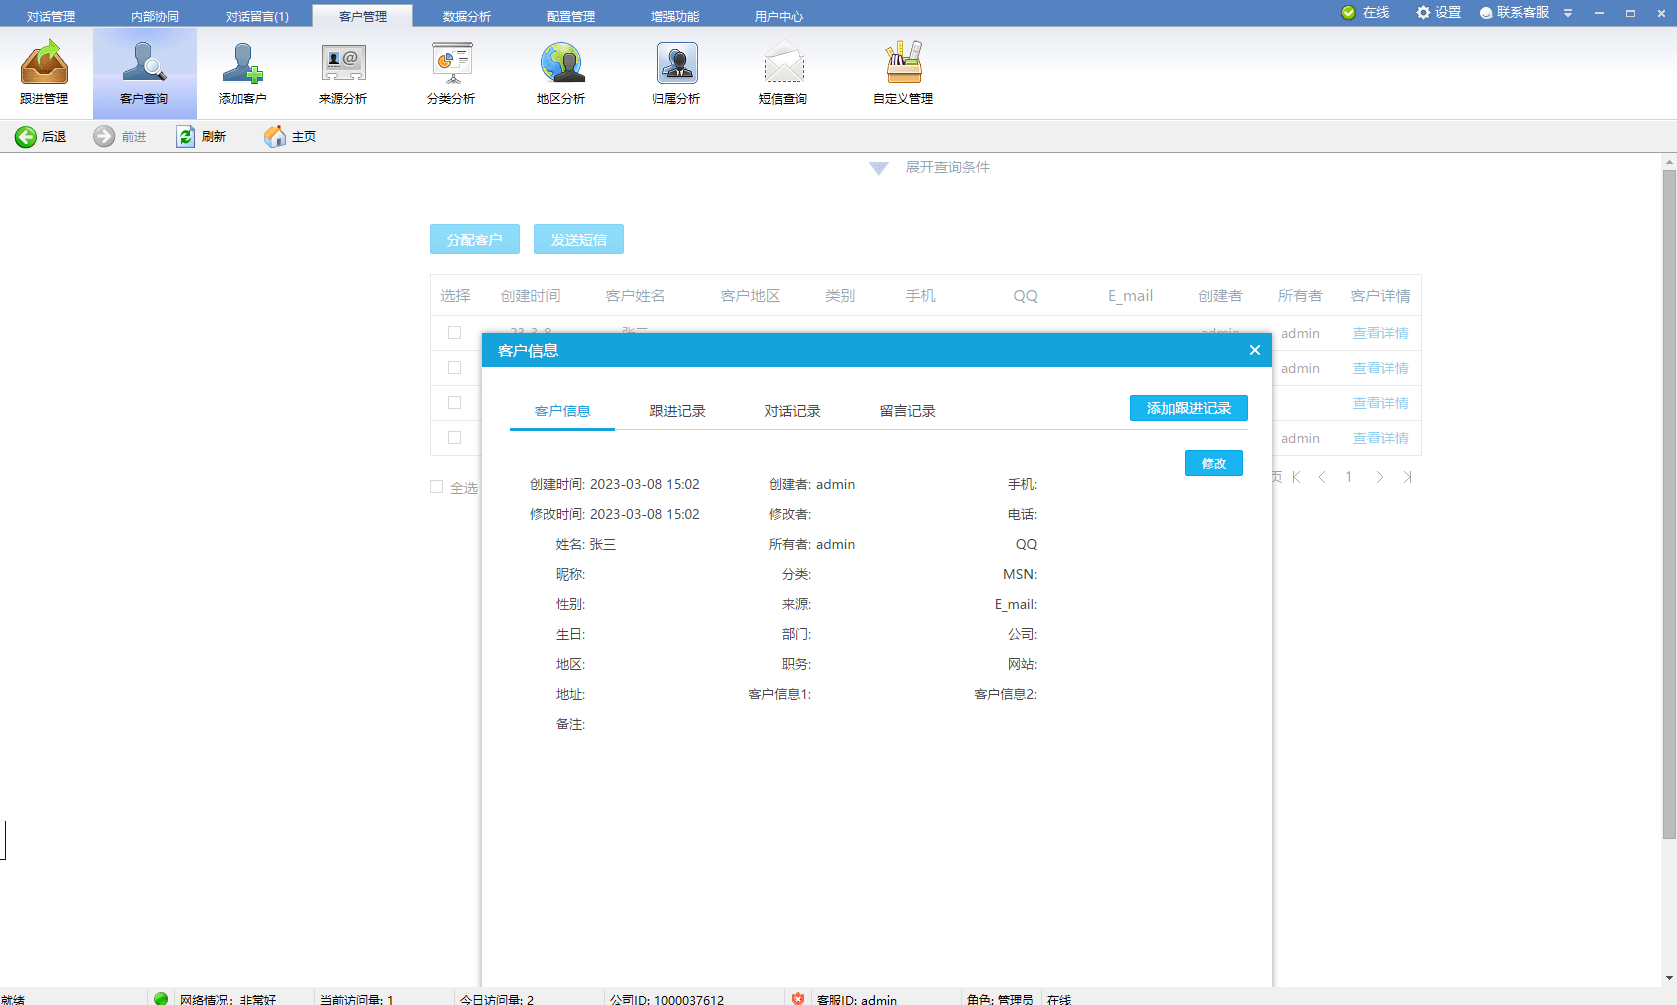Screen dimensions: 1677x1005
Task: Open the 联系客服 dropdown arrow in title bar
Action: 1568,13
